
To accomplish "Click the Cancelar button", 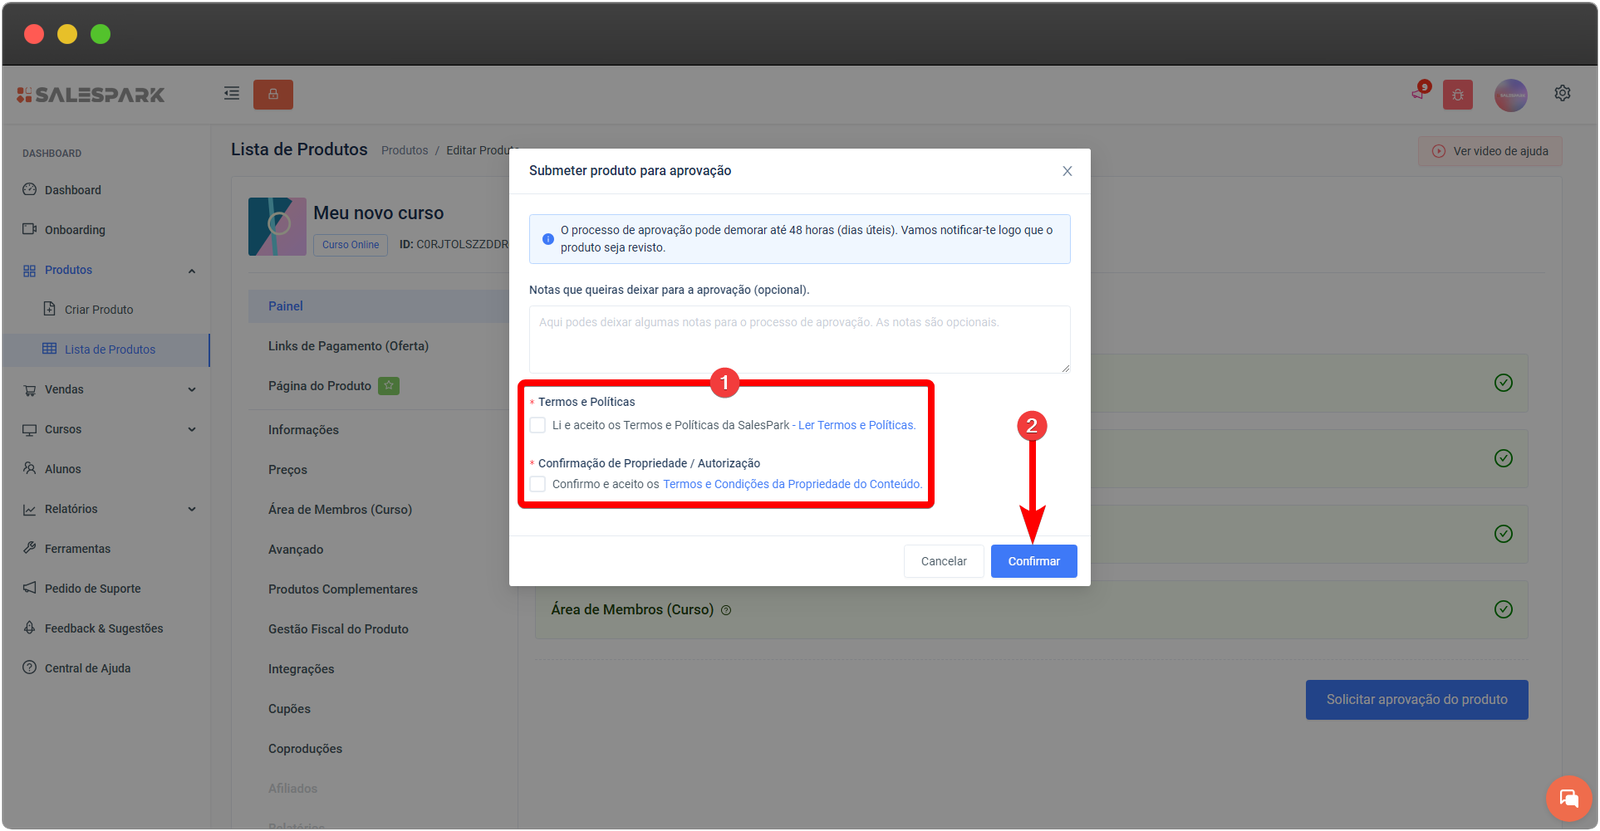I will (943, 561).
